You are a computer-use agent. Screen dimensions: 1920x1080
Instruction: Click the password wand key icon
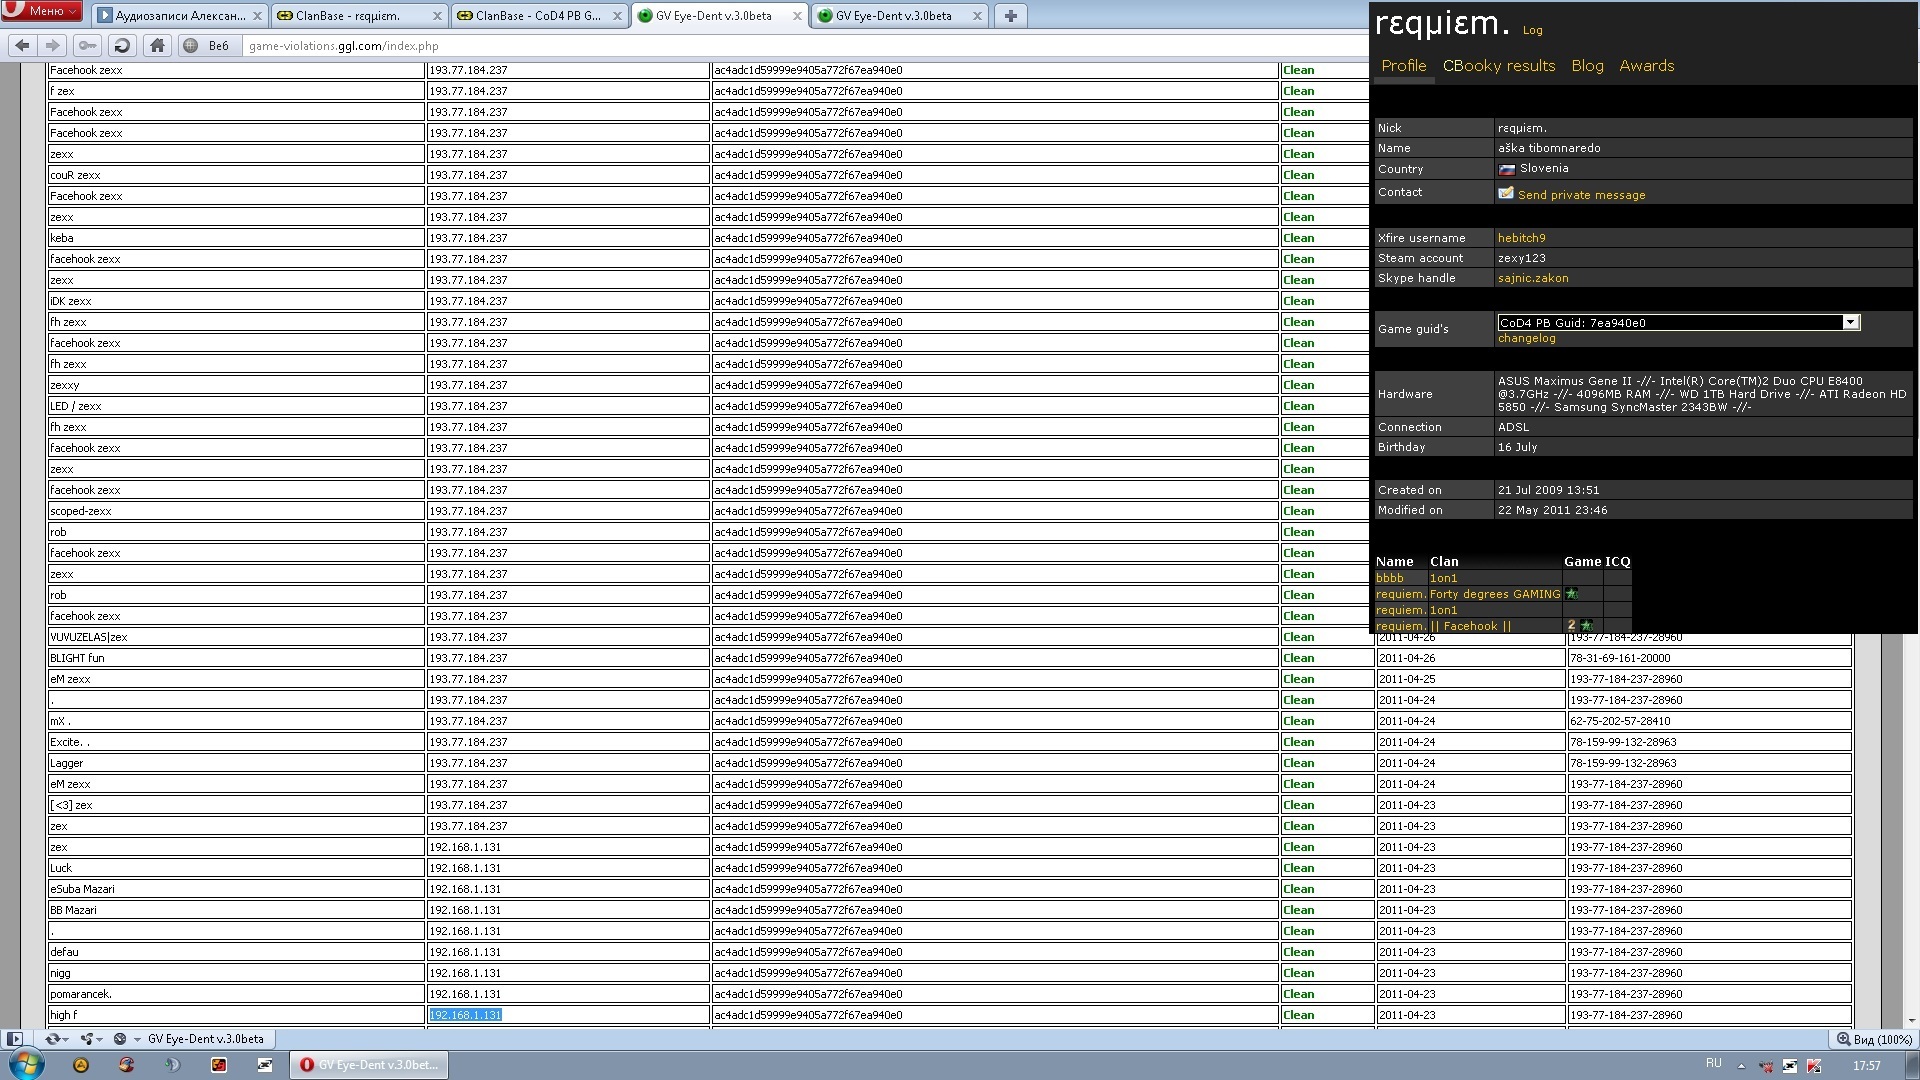pos(88,45)
